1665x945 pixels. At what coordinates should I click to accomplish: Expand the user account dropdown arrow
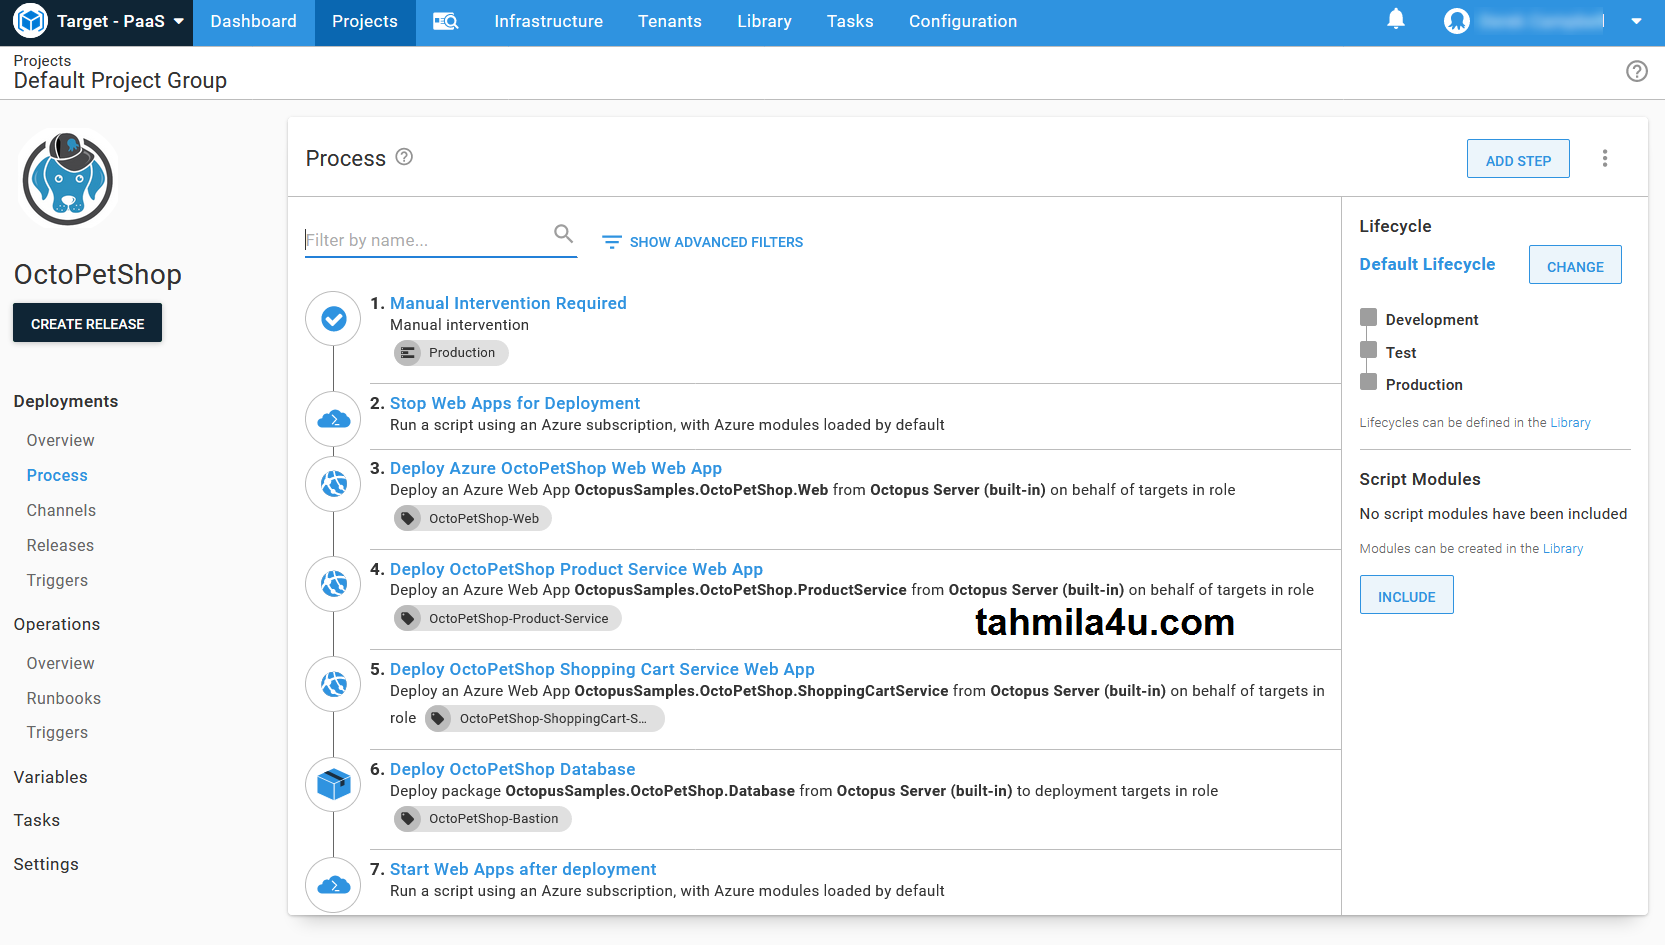point(1636,21)
